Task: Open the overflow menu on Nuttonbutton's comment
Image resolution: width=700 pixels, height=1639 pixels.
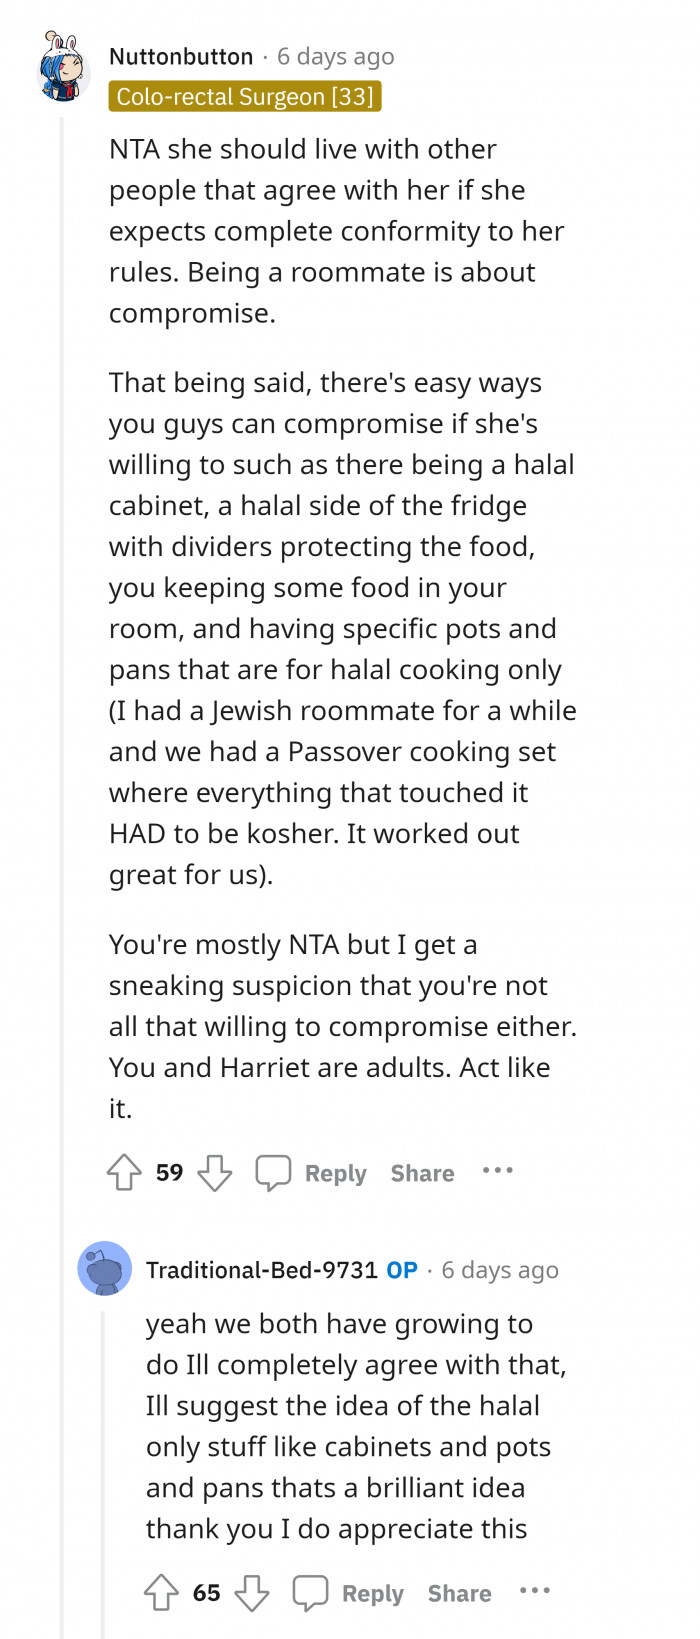Action: pos(498,1170)
